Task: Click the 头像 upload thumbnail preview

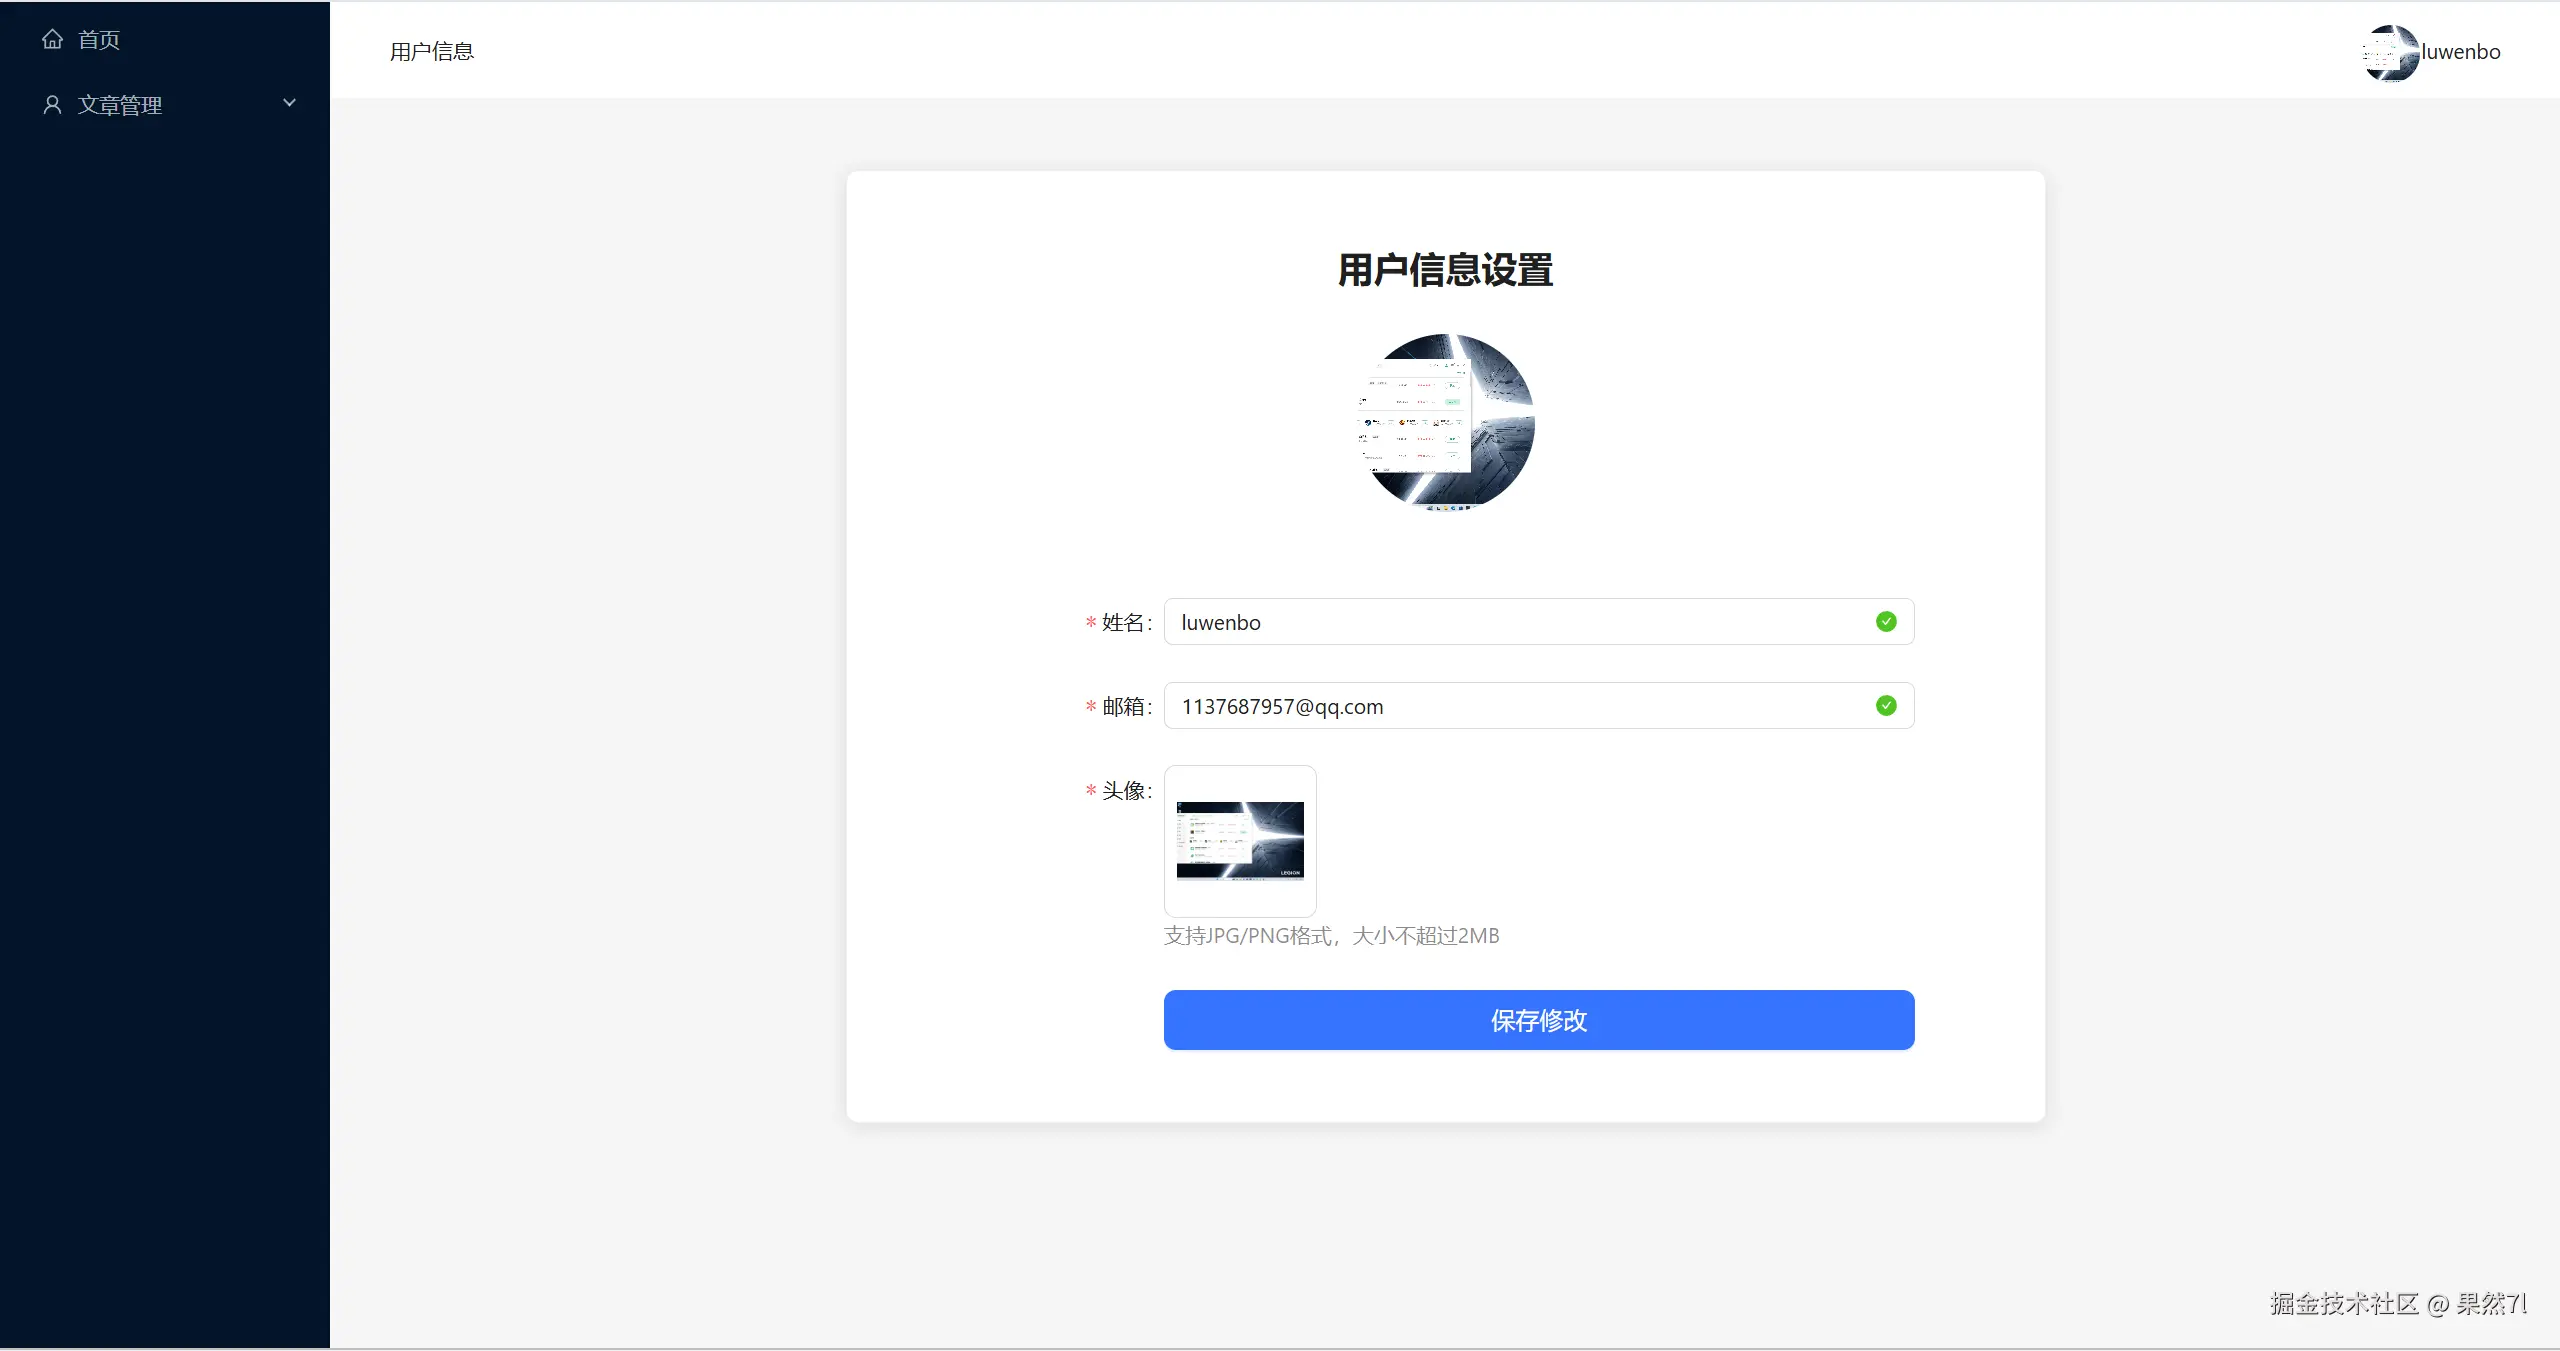Action: 1239,841
